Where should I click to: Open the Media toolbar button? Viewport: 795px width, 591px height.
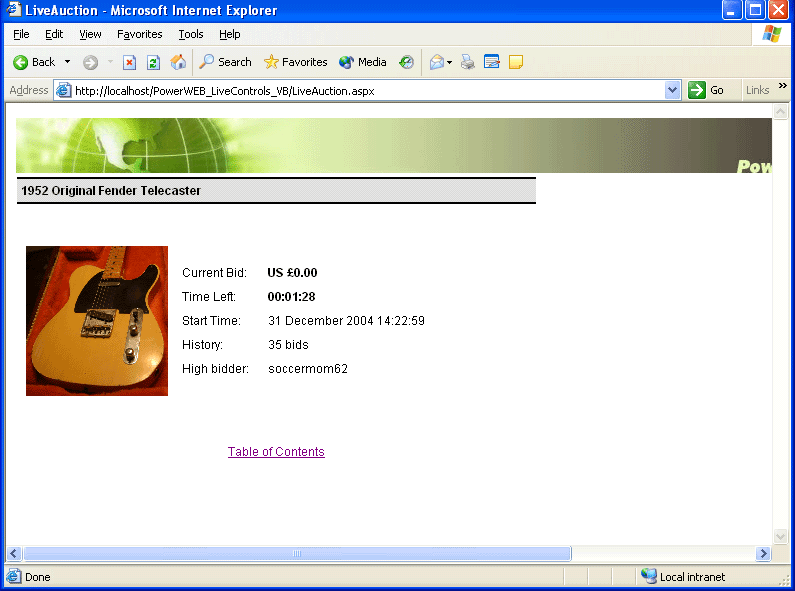pos(363,62)
